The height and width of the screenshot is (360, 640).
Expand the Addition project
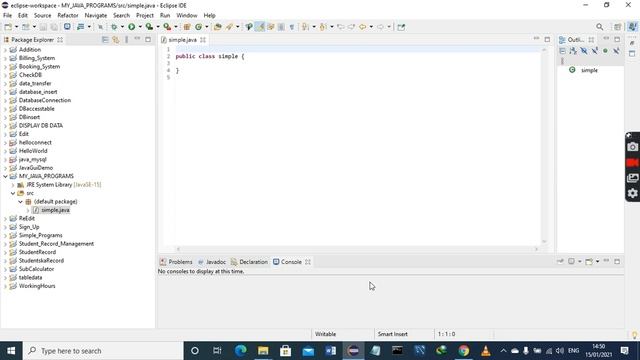(x=5, y=50)
